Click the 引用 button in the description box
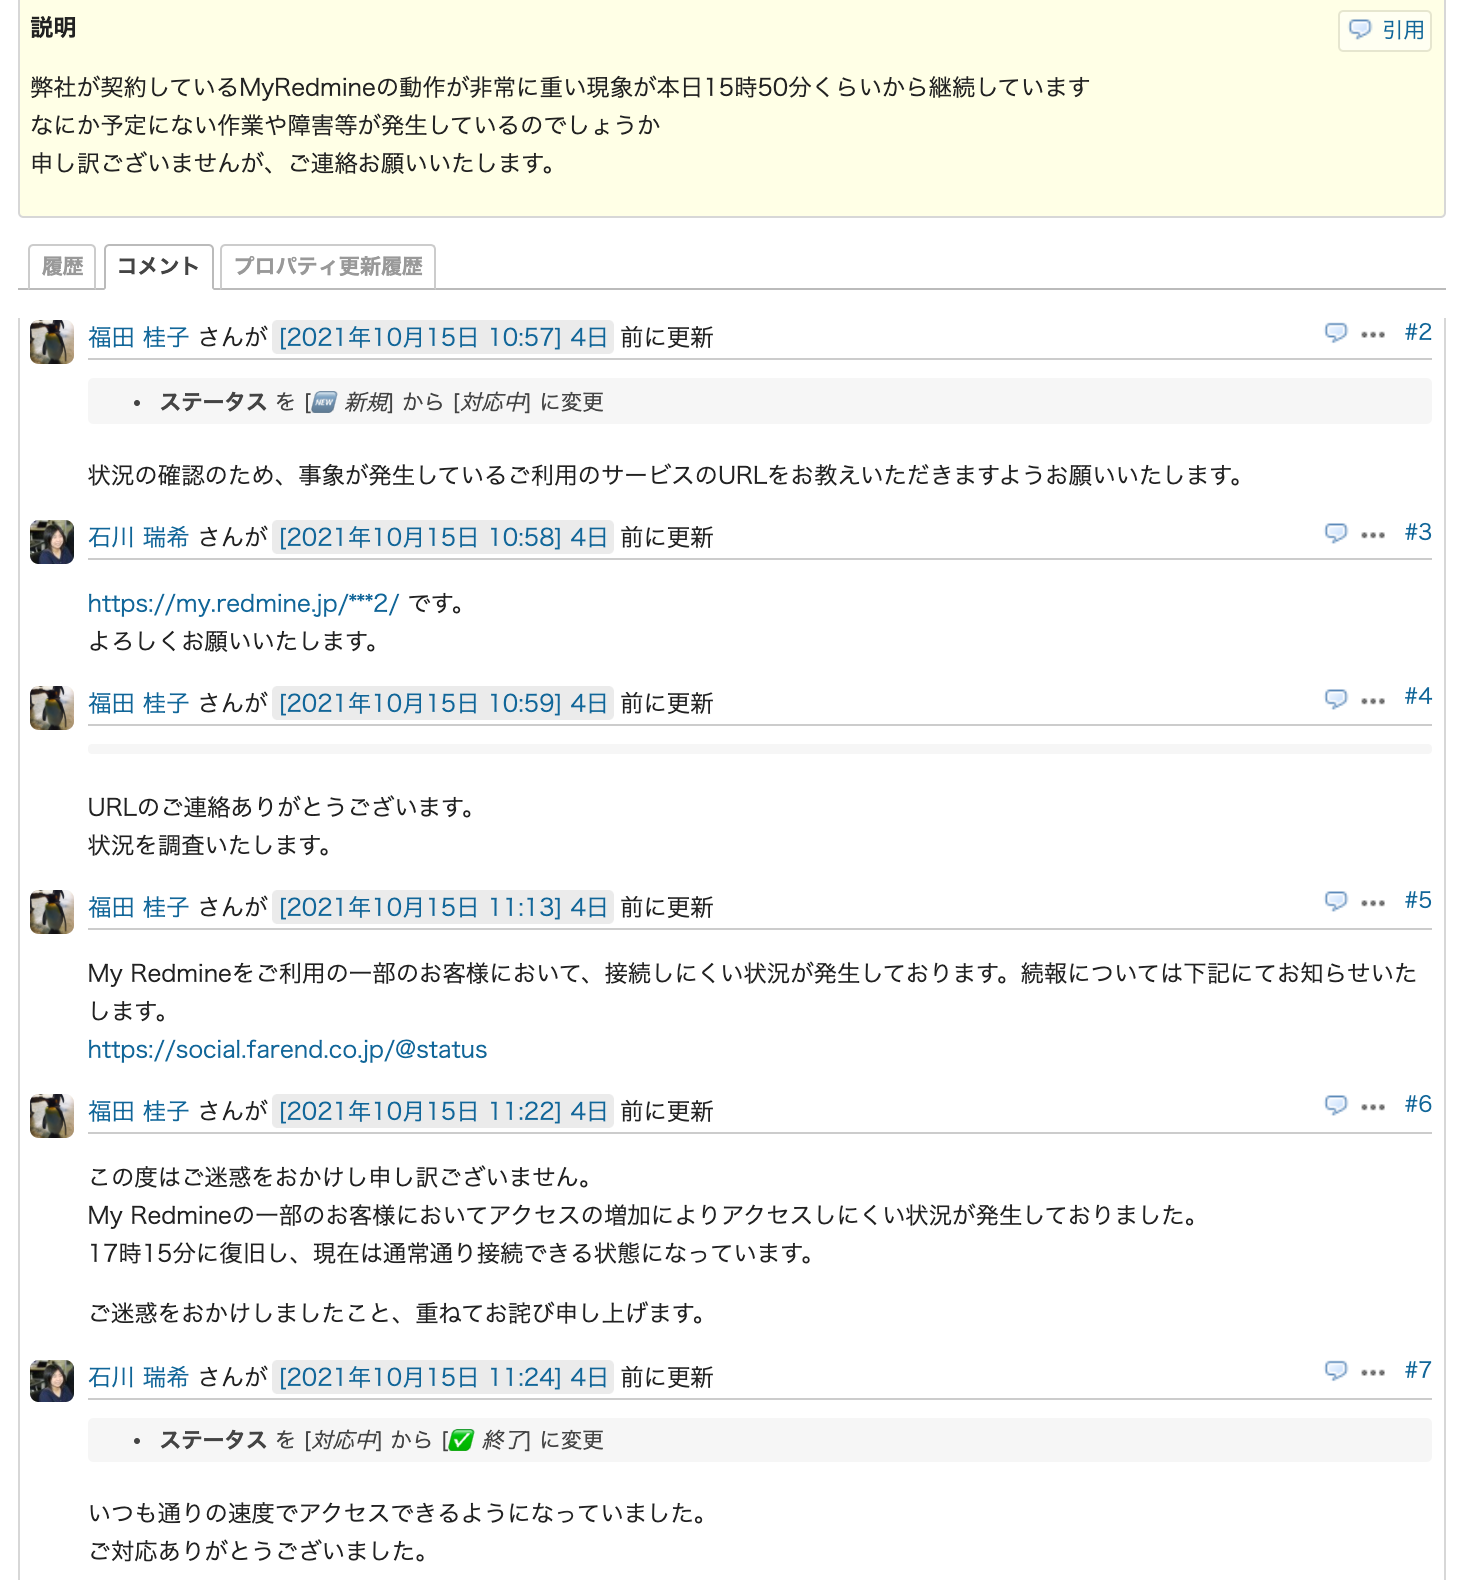 point(1385,30)
